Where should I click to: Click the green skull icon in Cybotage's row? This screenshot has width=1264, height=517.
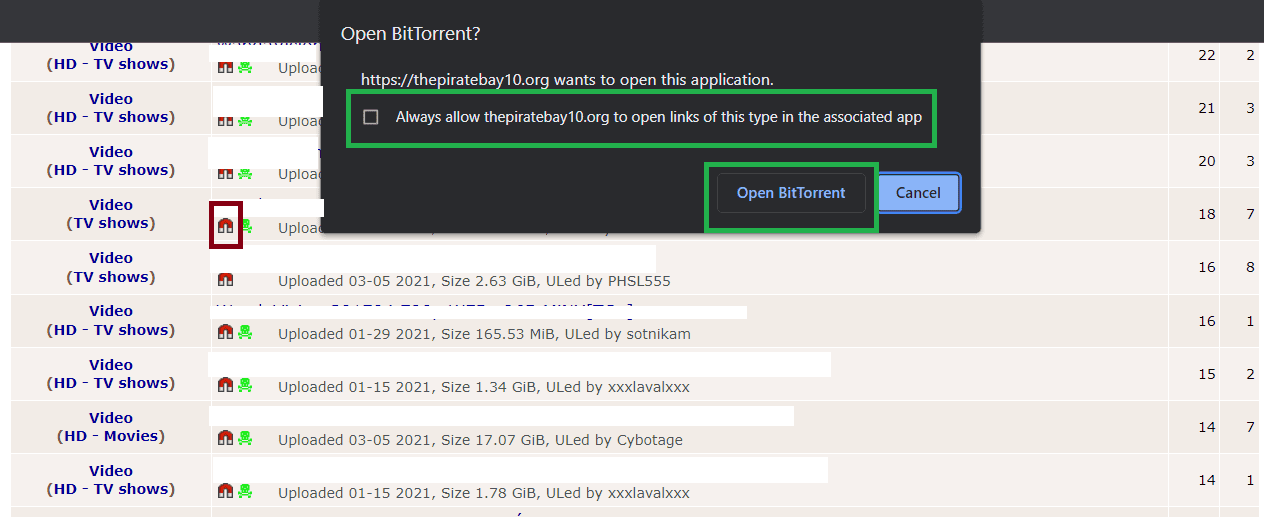coord(245,438)
